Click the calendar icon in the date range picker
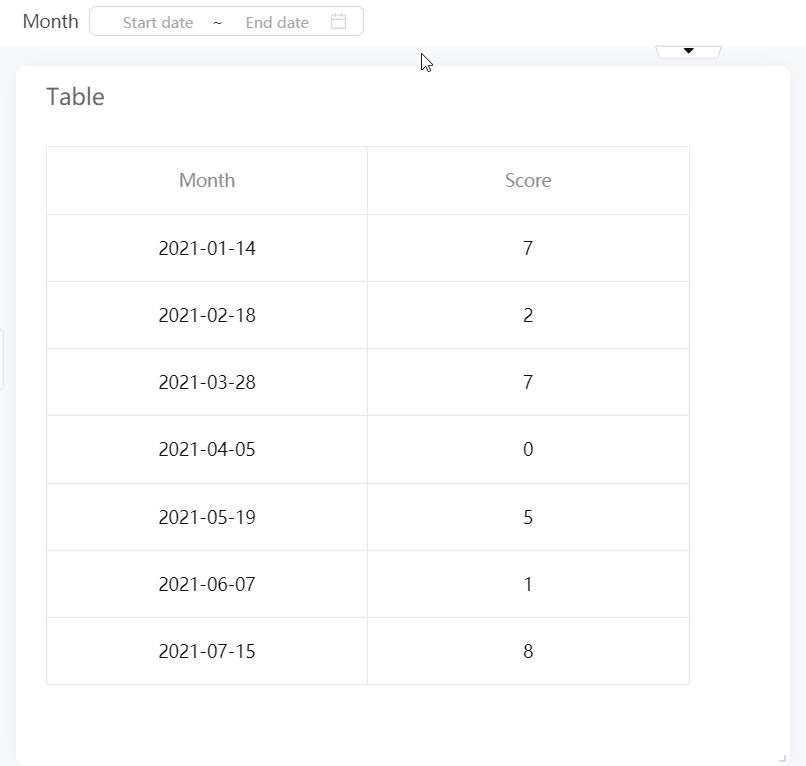Image resolution: width=806 pixels, height=766 pixels. pyautogui.click(x=338, y=21)
